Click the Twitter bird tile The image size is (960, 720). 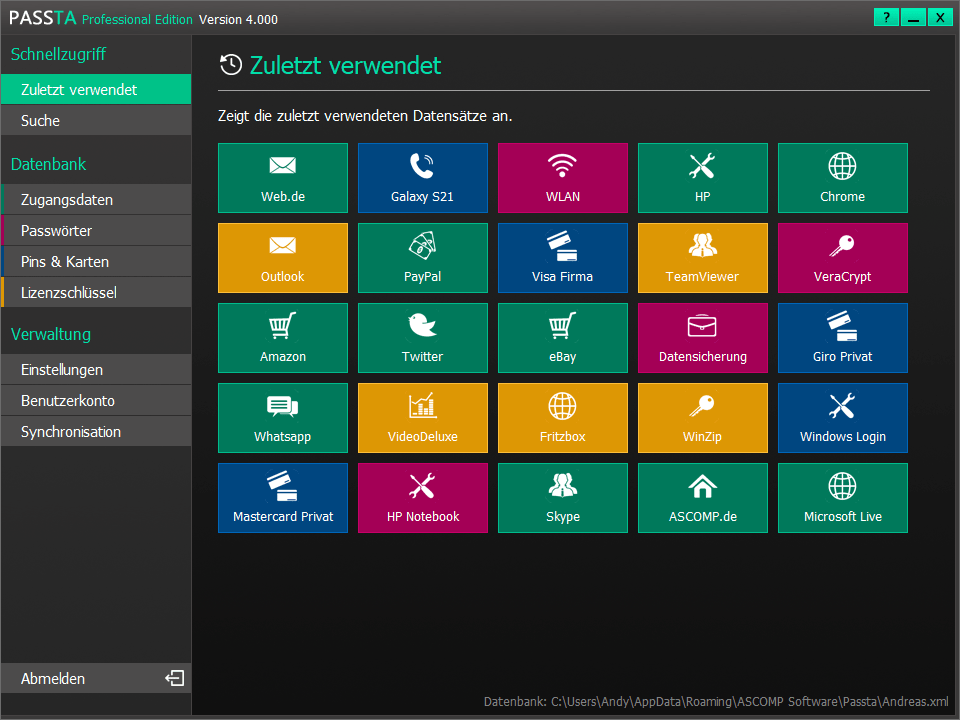click(422, 338)
